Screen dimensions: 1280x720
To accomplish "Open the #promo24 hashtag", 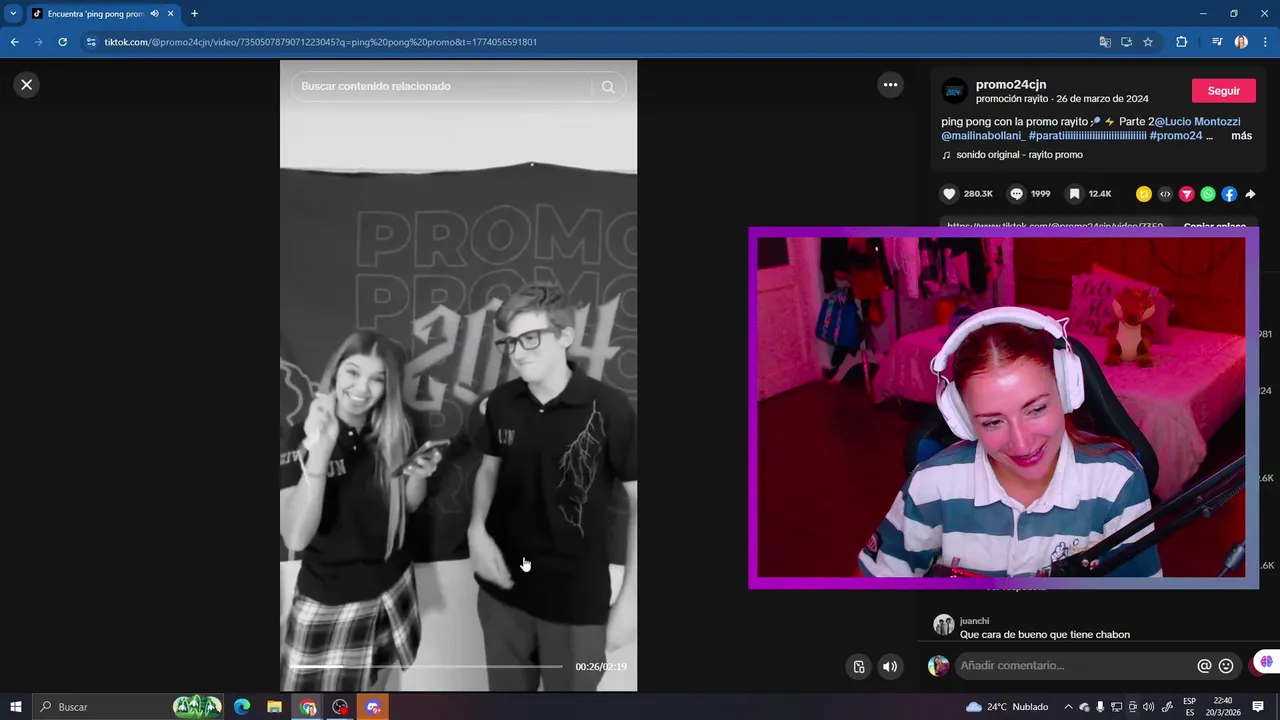I will [1176, 136].
